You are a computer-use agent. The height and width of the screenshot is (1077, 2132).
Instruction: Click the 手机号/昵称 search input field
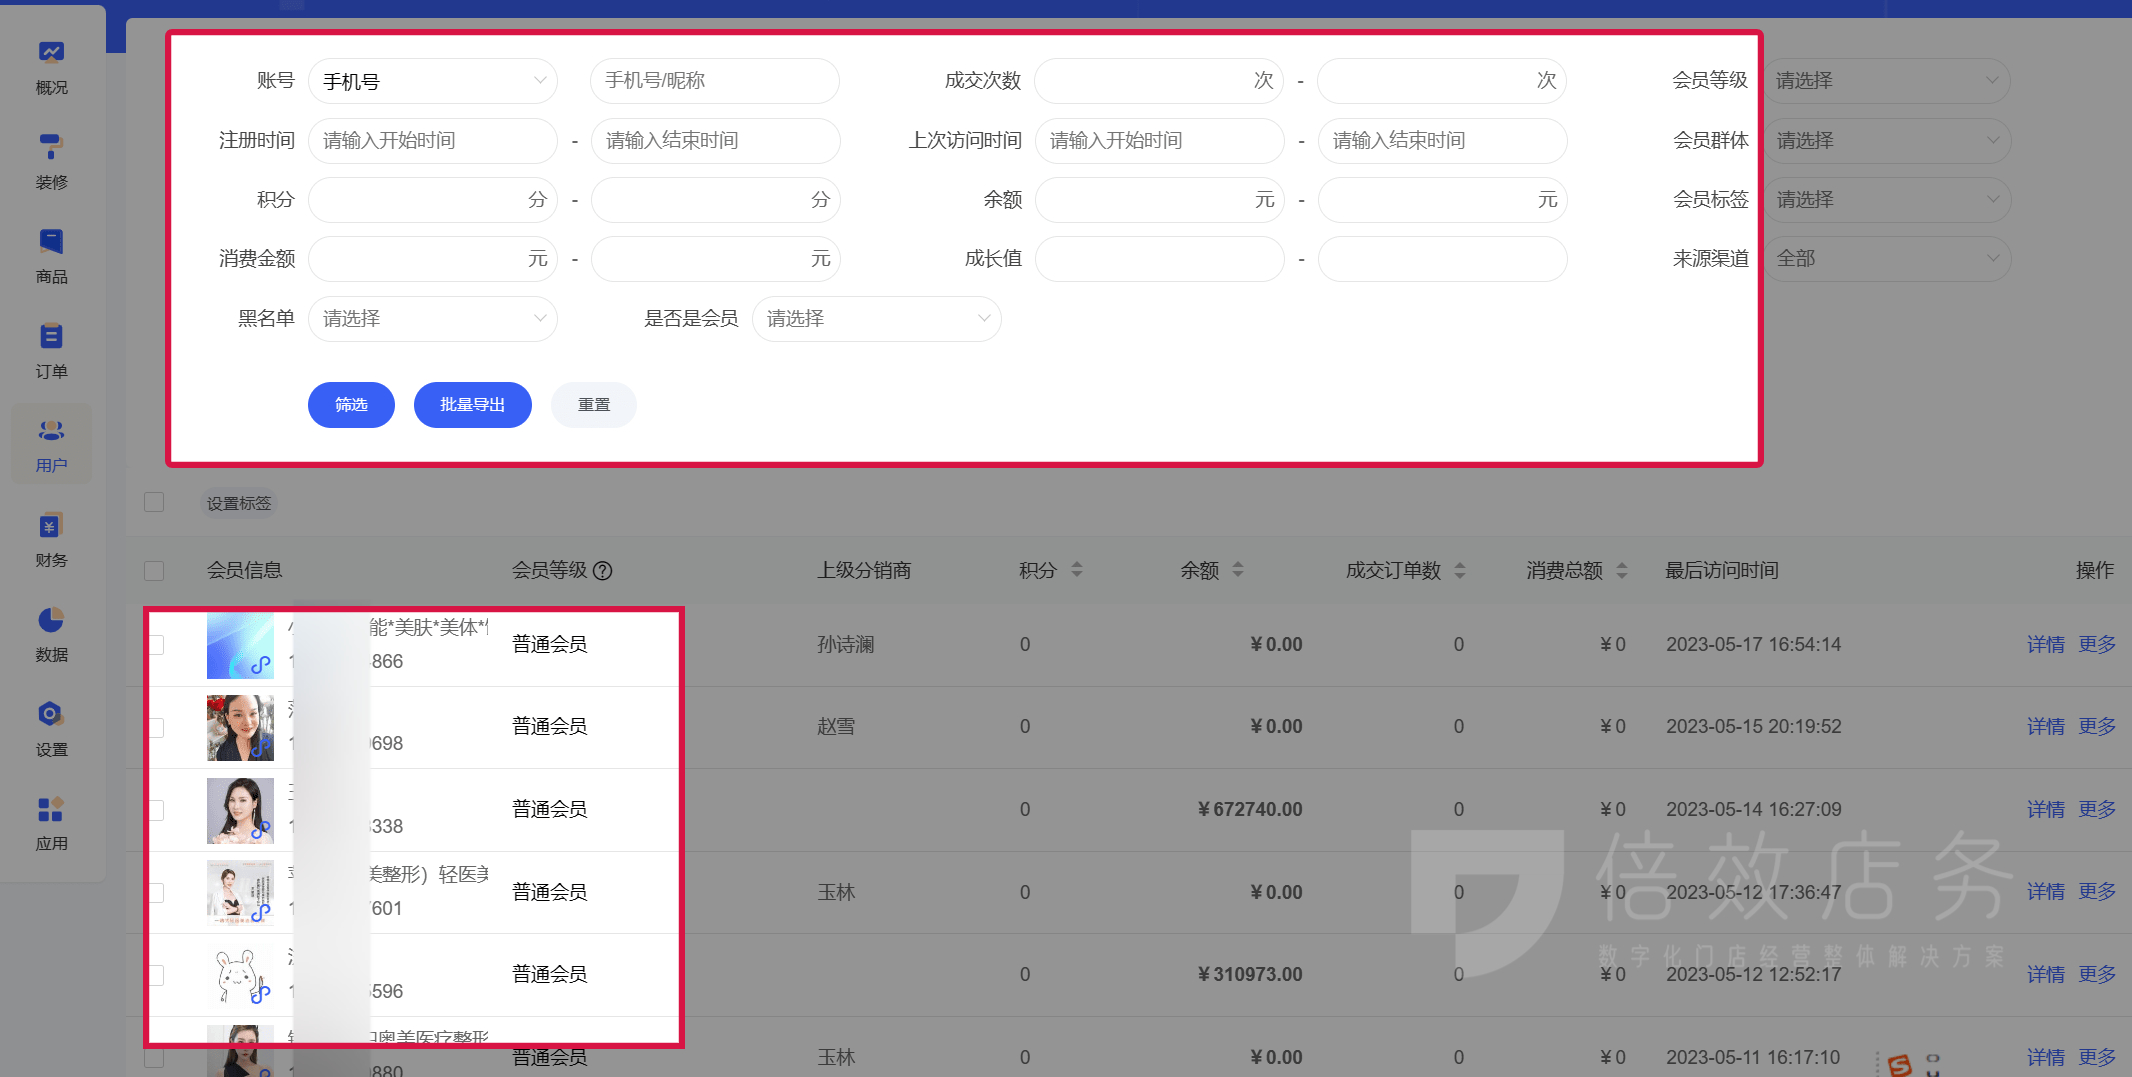pyautogui.click(x=714, y=81)
